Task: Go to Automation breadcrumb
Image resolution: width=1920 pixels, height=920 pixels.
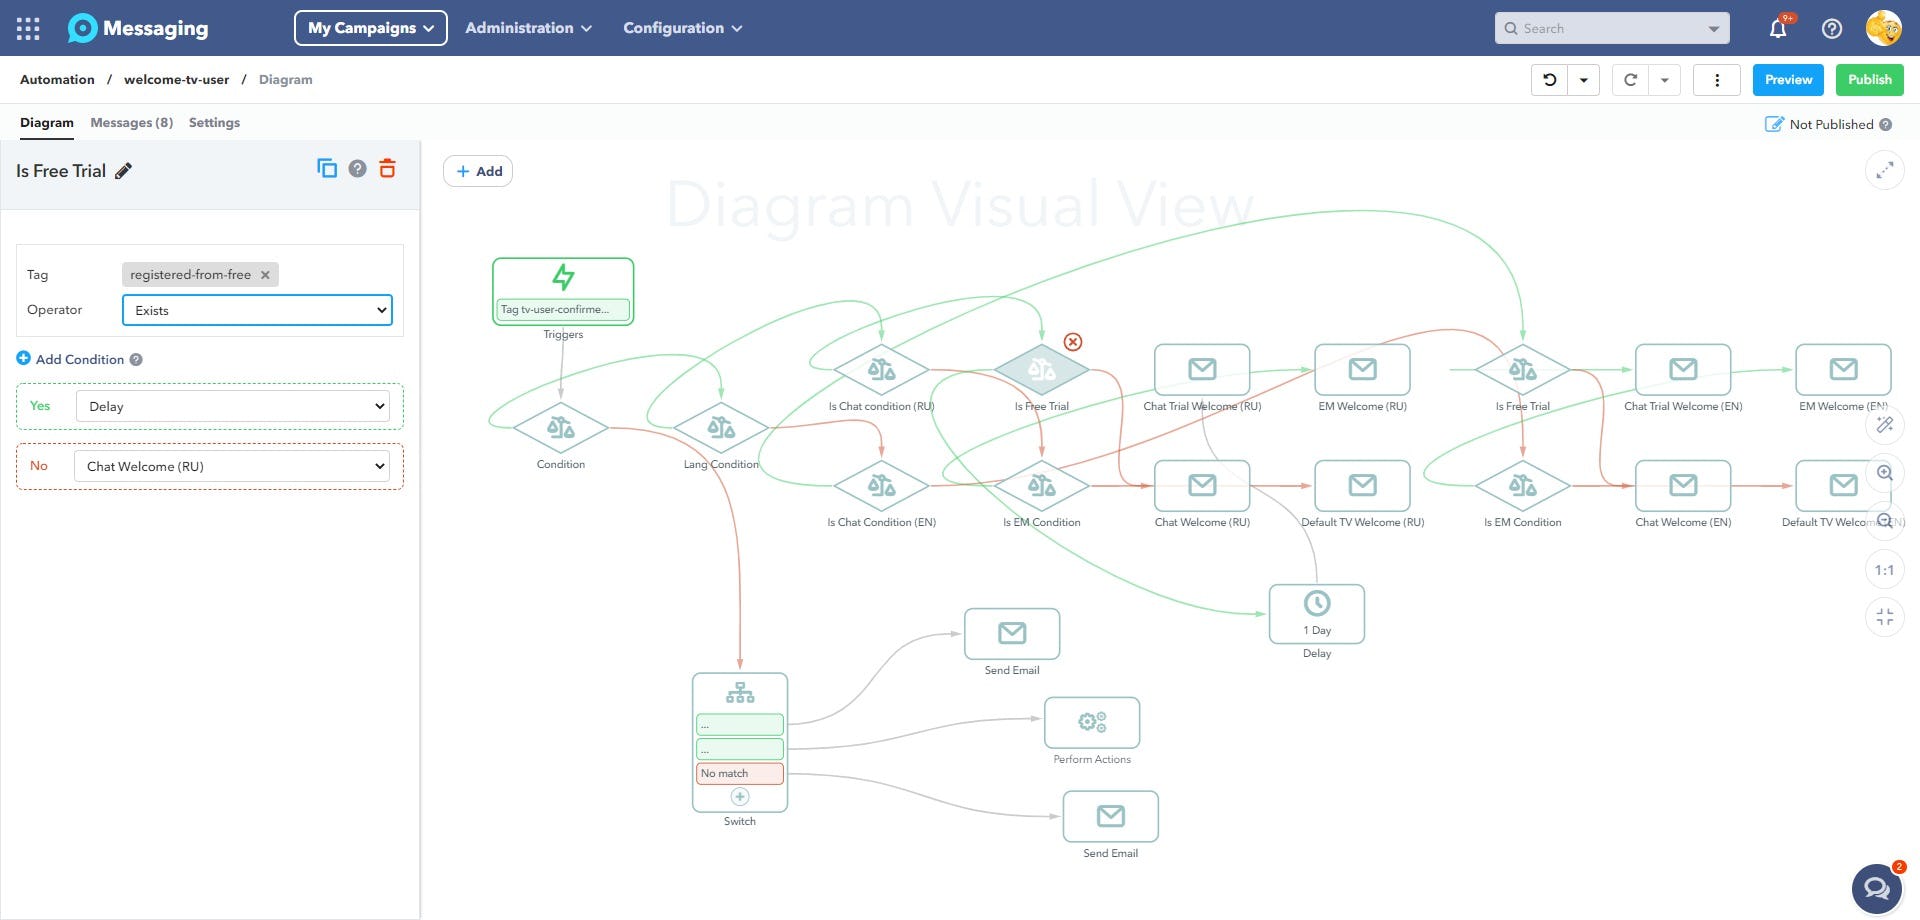Action: pyautogui.click(x=57, y=80)
